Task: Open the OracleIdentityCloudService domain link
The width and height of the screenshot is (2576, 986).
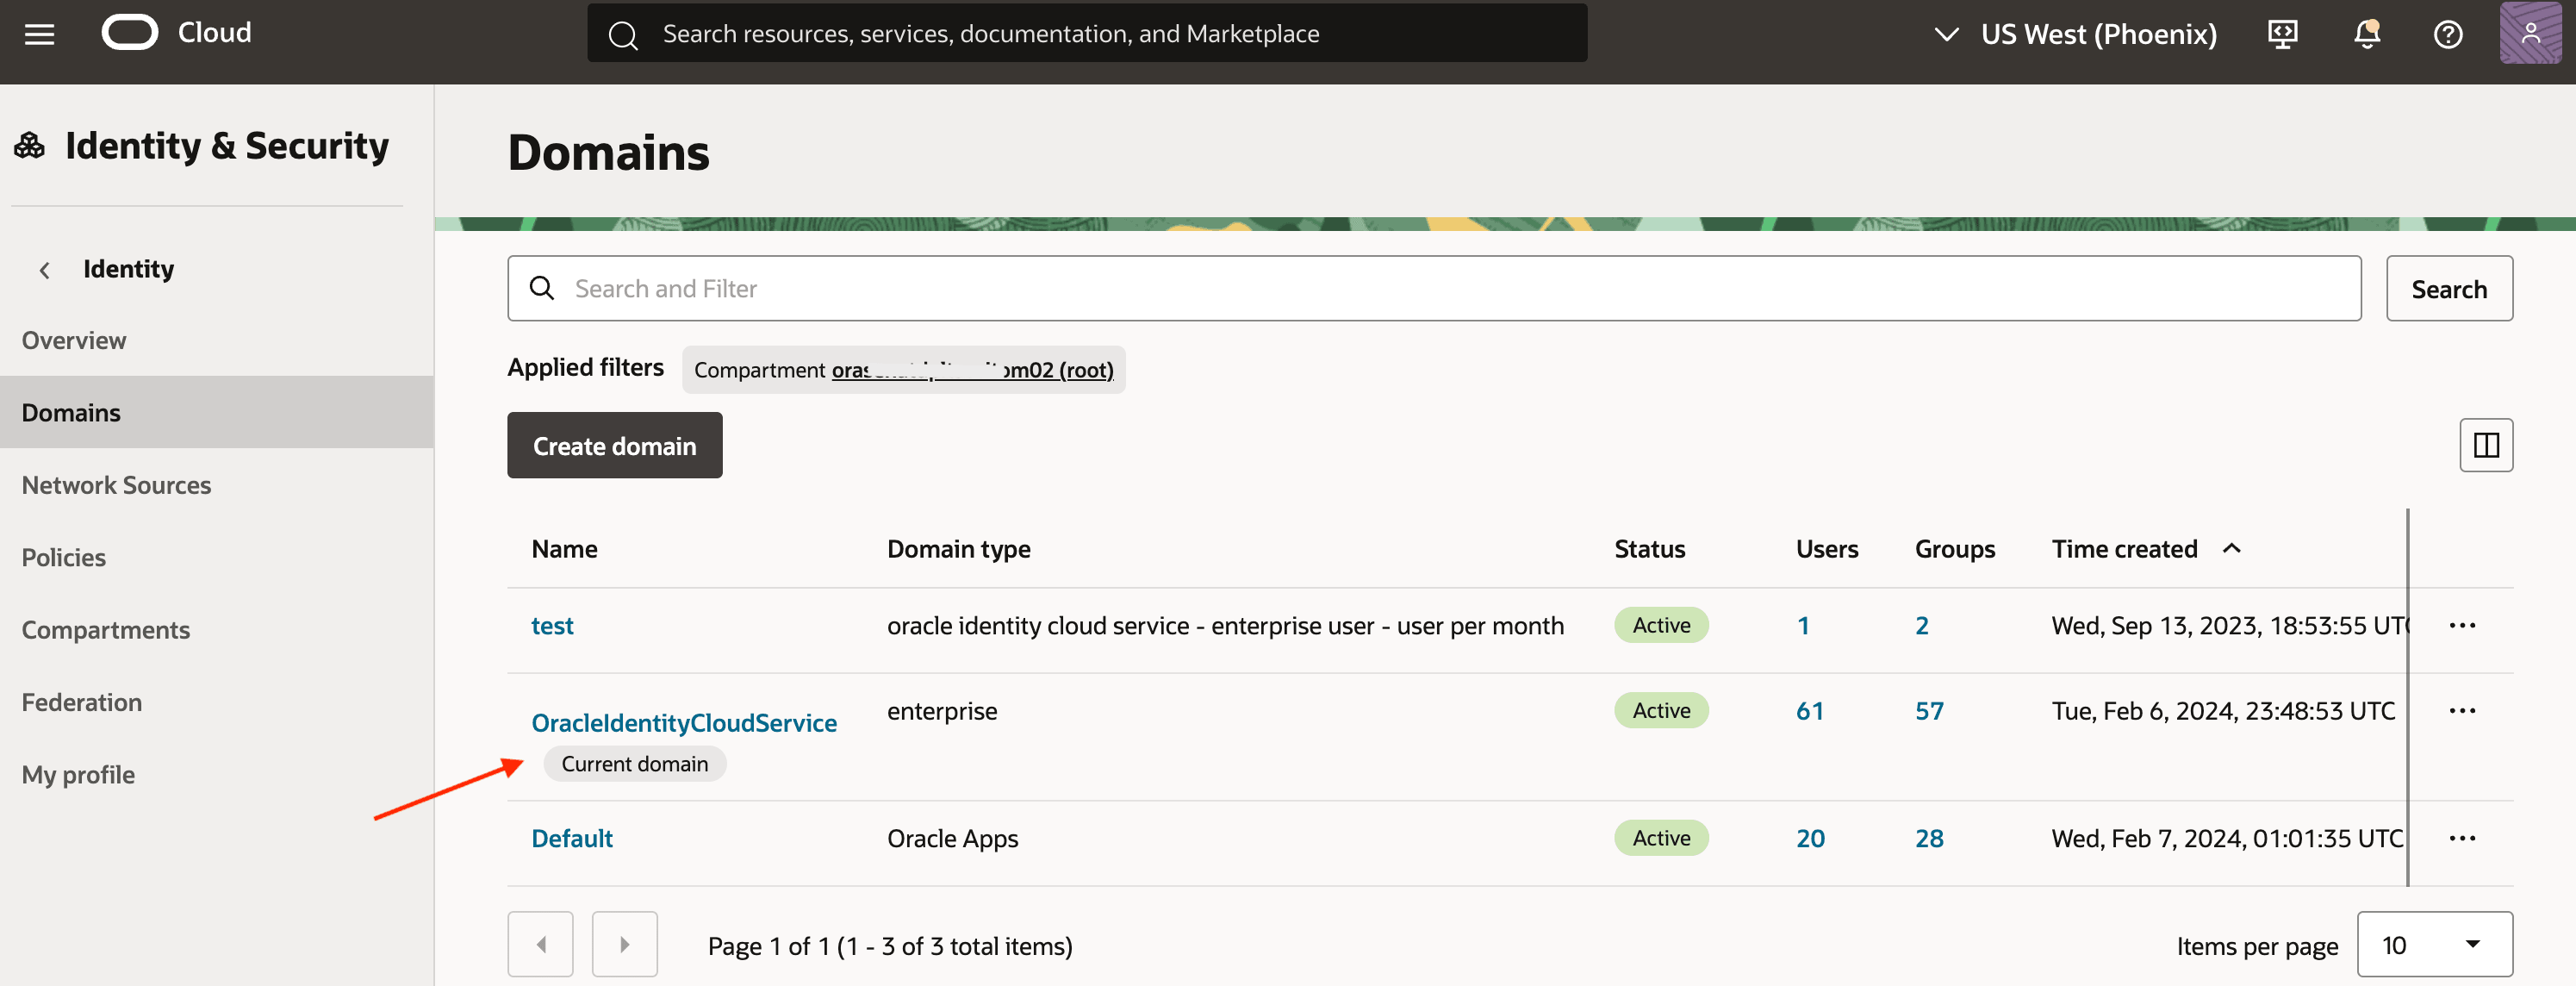Action: click(684, 722)
